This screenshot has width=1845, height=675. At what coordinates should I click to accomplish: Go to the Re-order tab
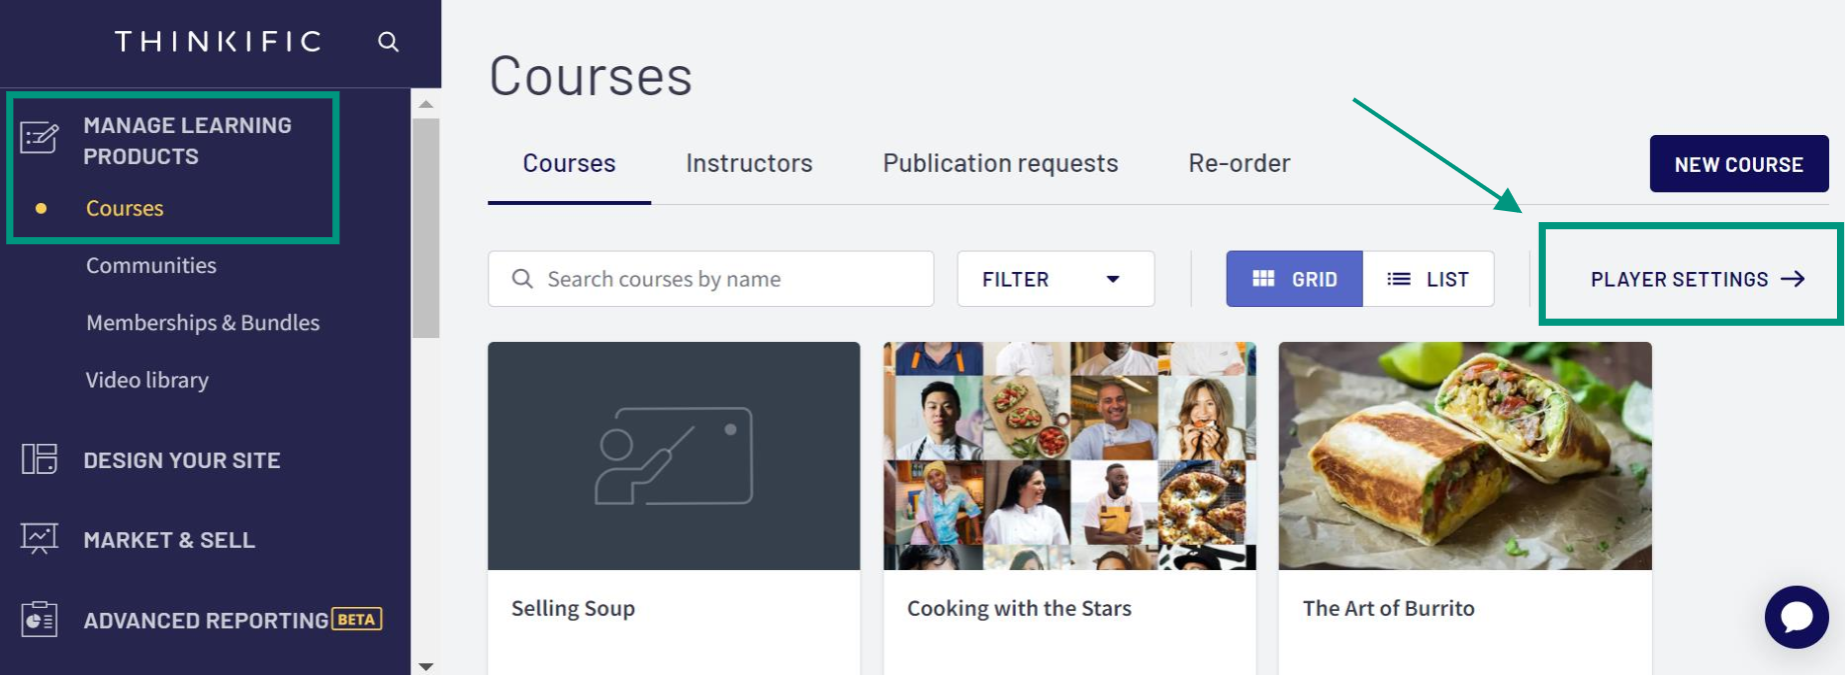click(1239, 163)
